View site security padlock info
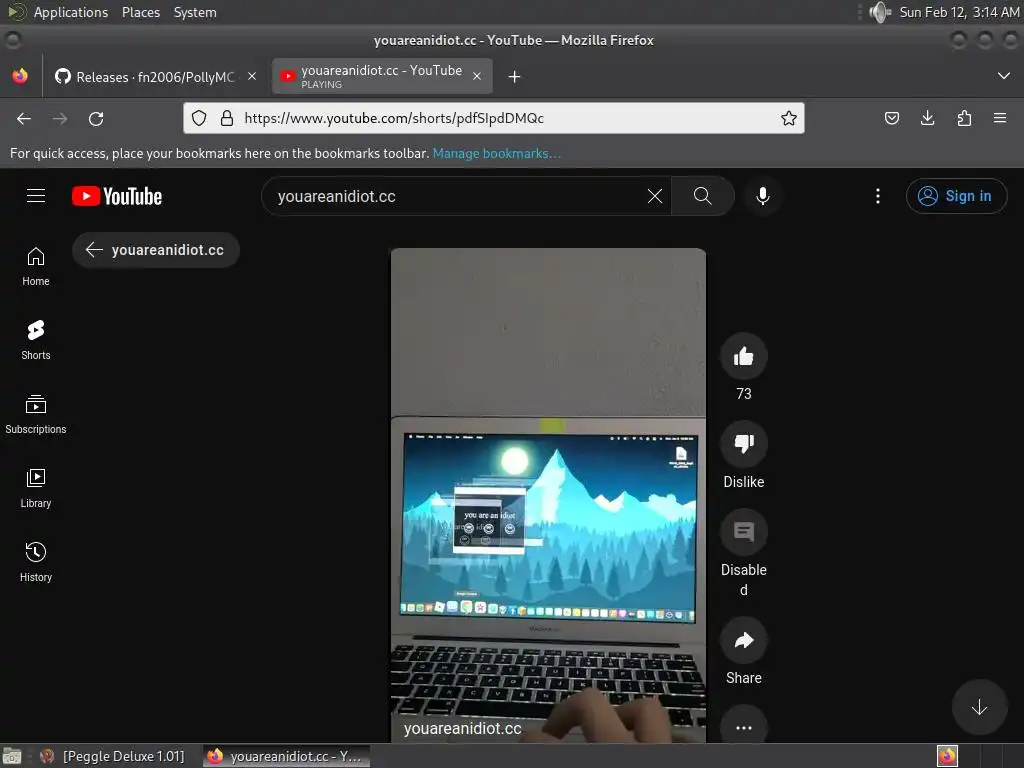This screenshot has width=1024, height=768. point(227,118)
